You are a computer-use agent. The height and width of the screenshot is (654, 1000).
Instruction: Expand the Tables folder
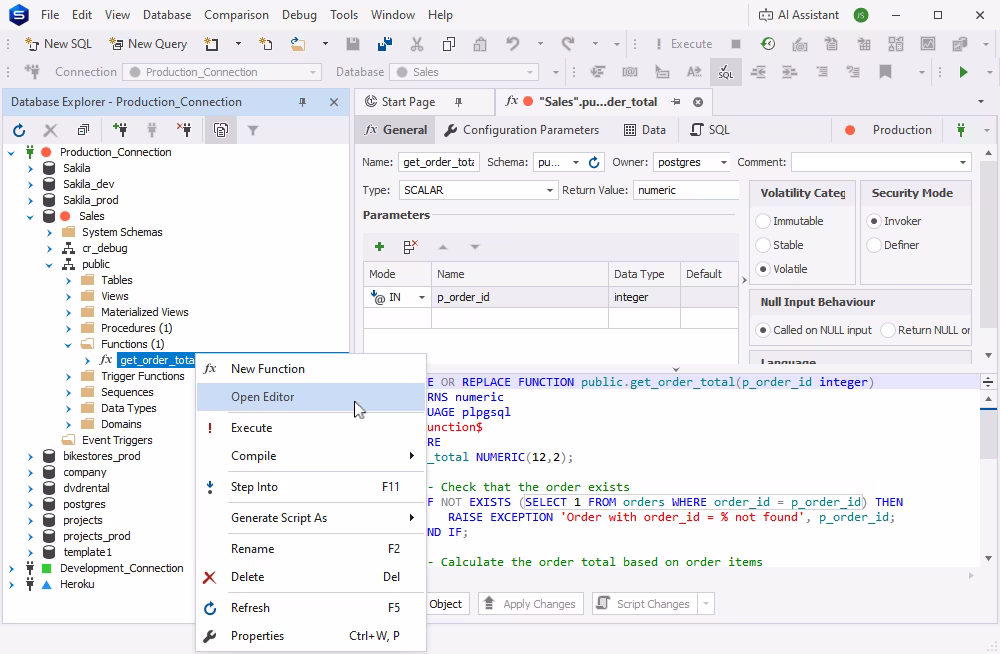tap(68, 281)
